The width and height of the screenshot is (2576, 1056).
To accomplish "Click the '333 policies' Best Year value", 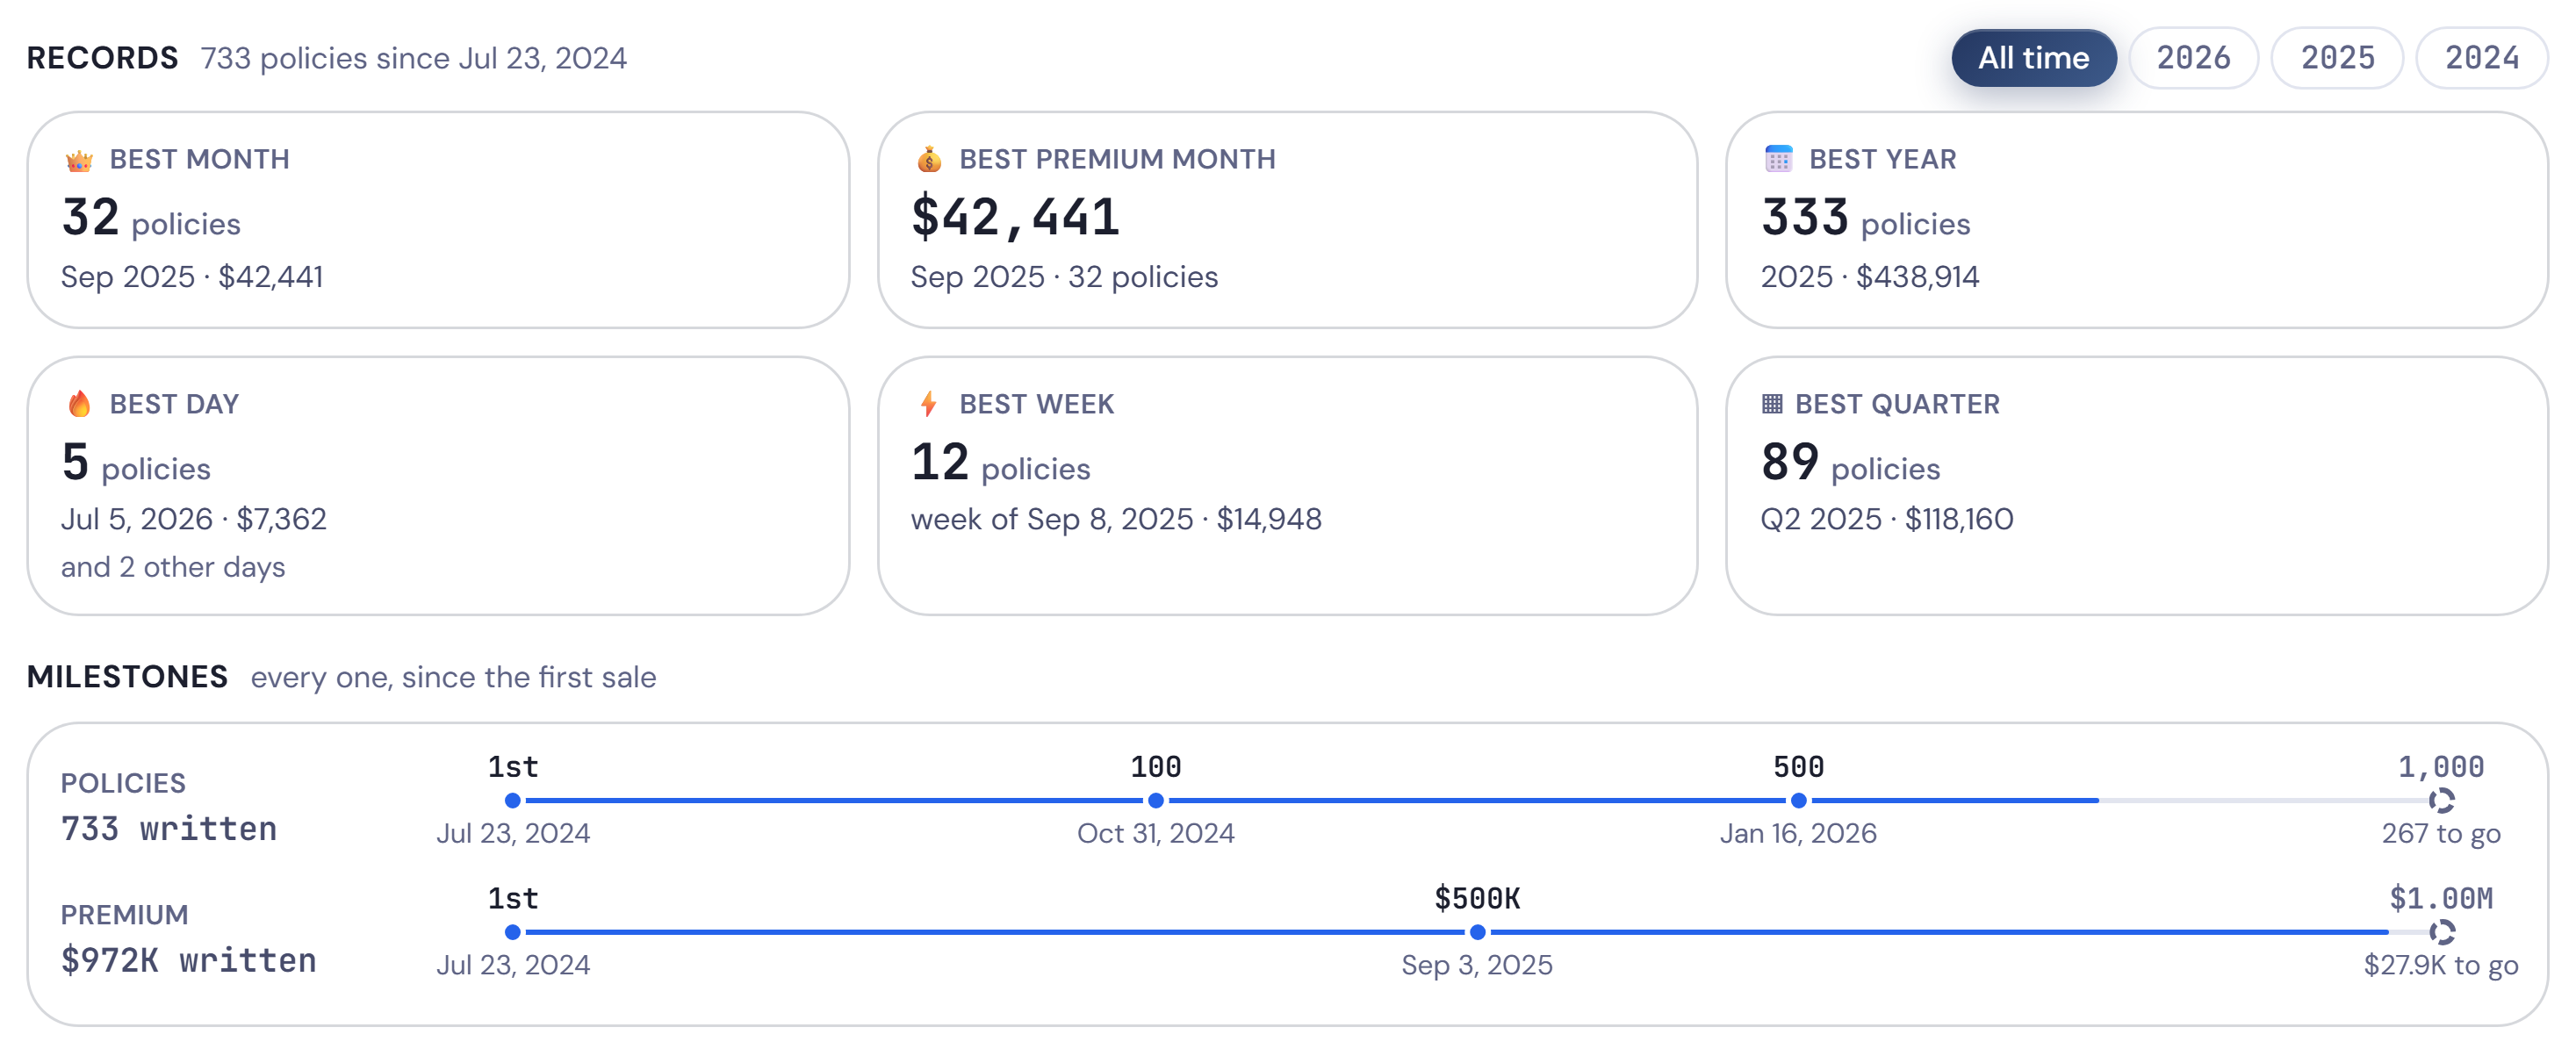I will (1865, 218).
